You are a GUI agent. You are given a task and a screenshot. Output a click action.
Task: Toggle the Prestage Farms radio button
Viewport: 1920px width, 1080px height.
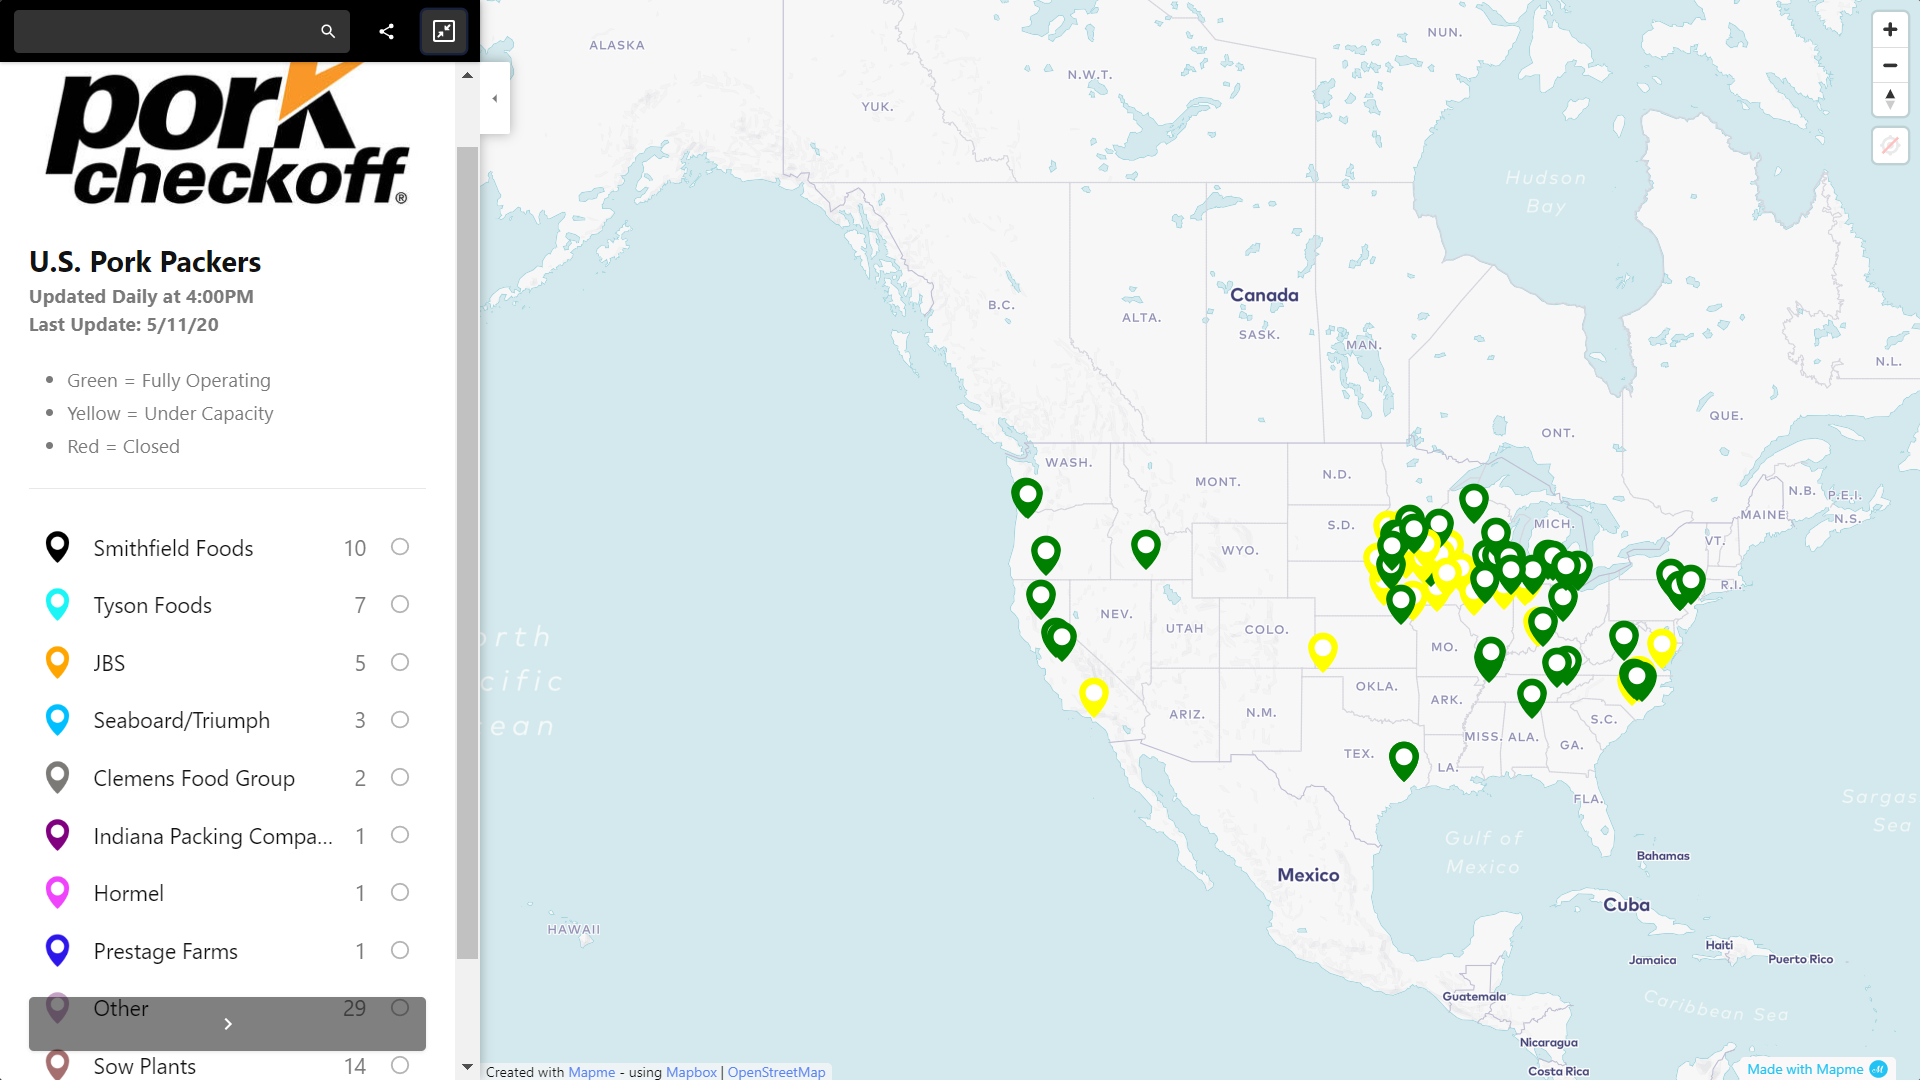pos(400,950)
